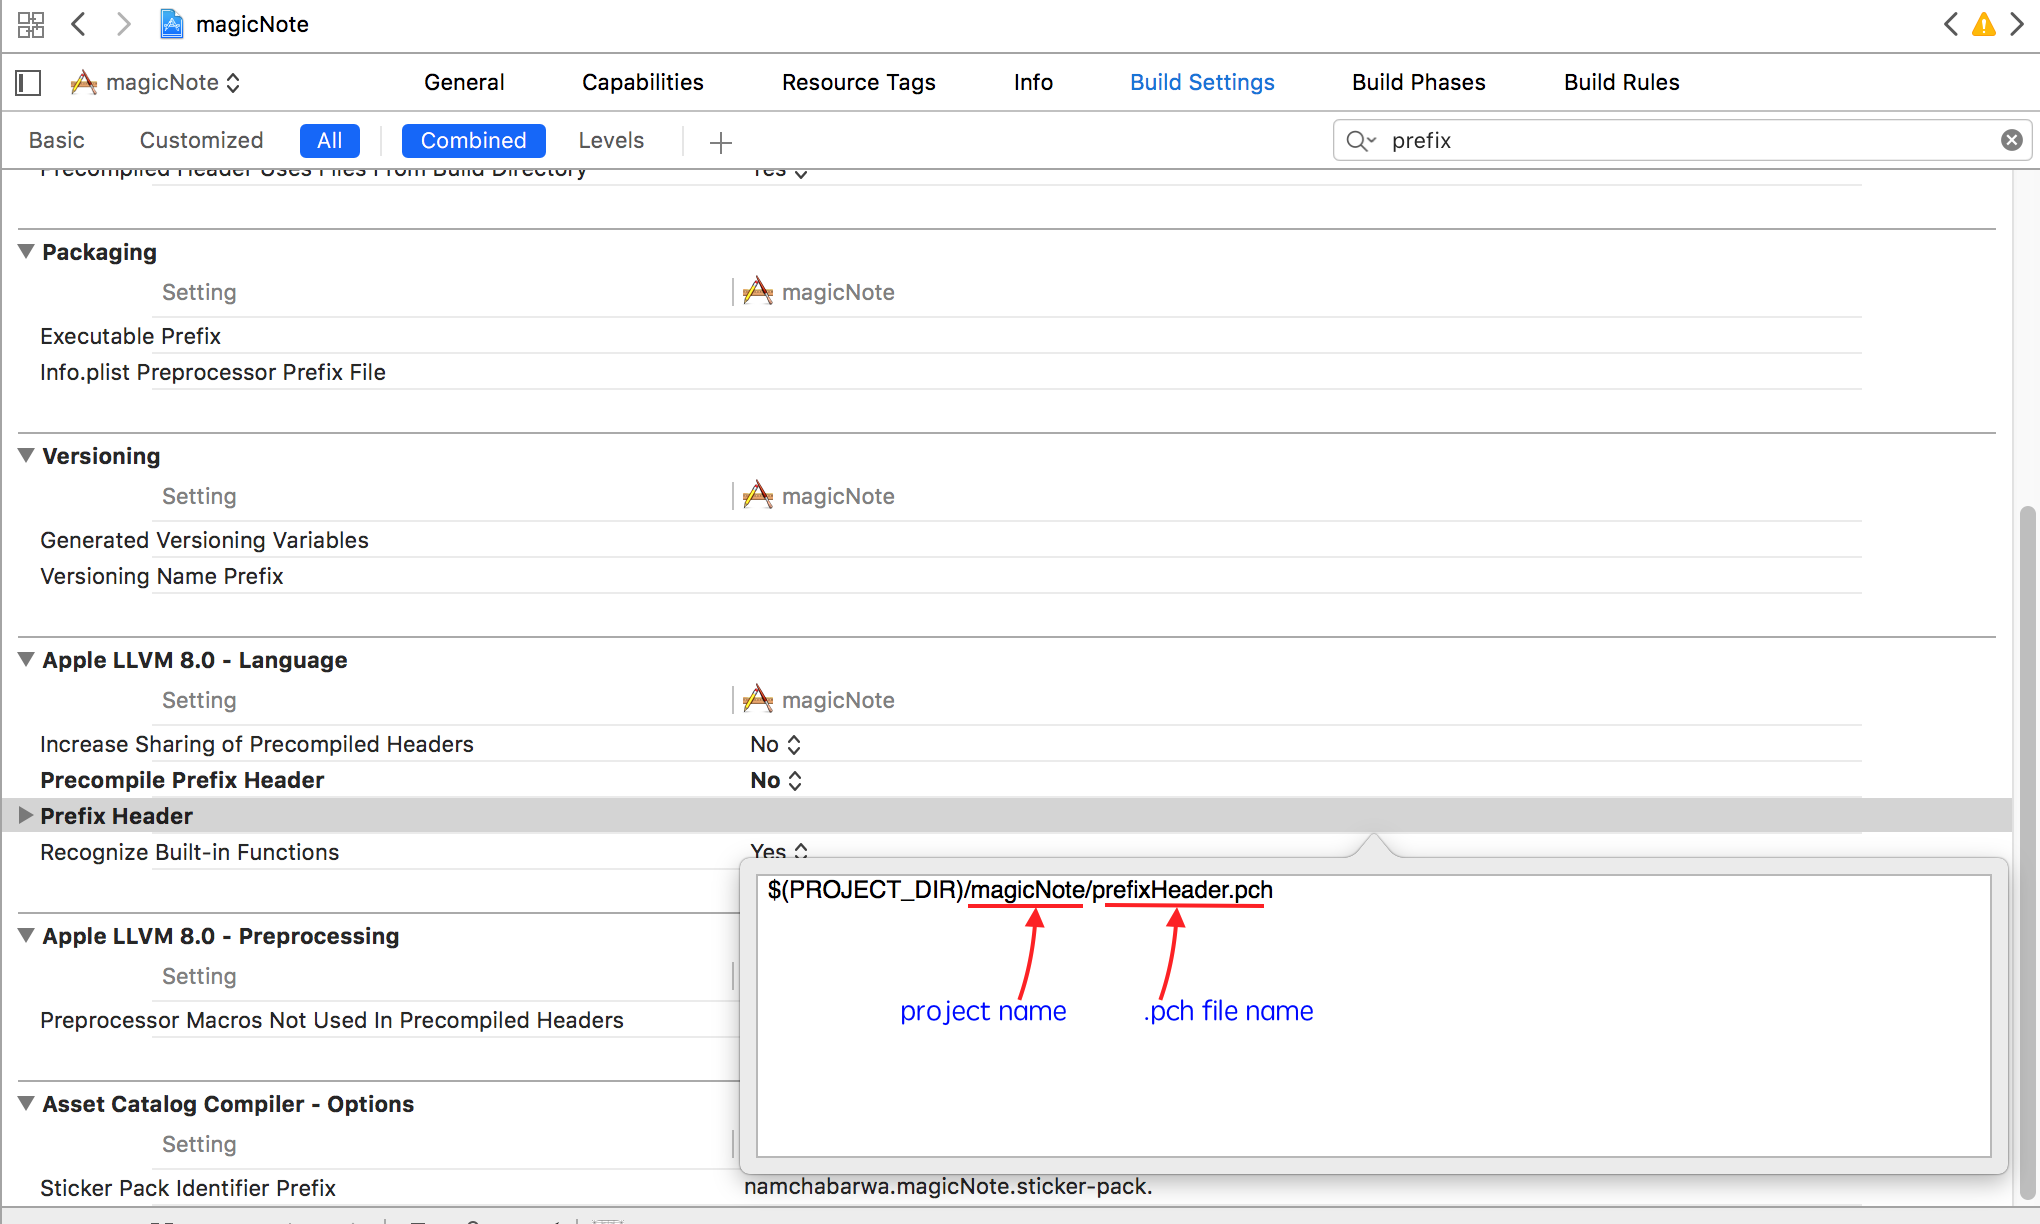Select the Basic settings filter
The image size is (2040, 1224).
56,140
